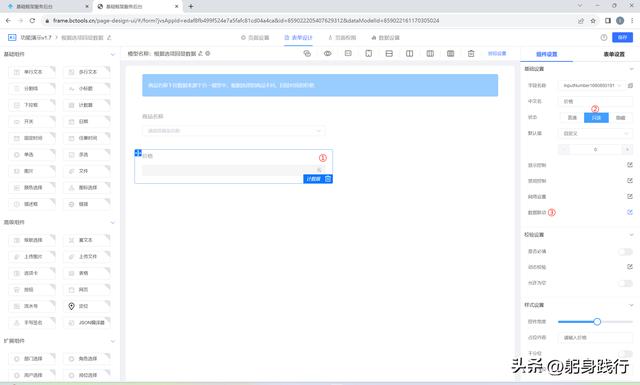Open the 默认值 default value dropdown
This screenshot has height=385, width=640.
(596, 134)
